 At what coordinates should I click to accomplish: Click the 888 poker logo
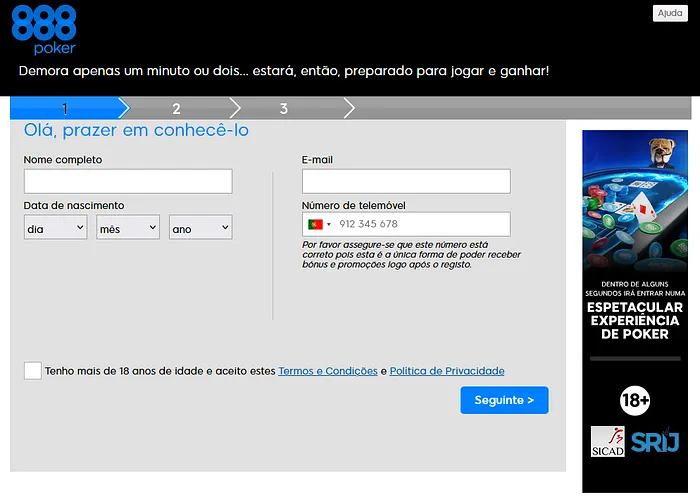click(x=44, y=30)
